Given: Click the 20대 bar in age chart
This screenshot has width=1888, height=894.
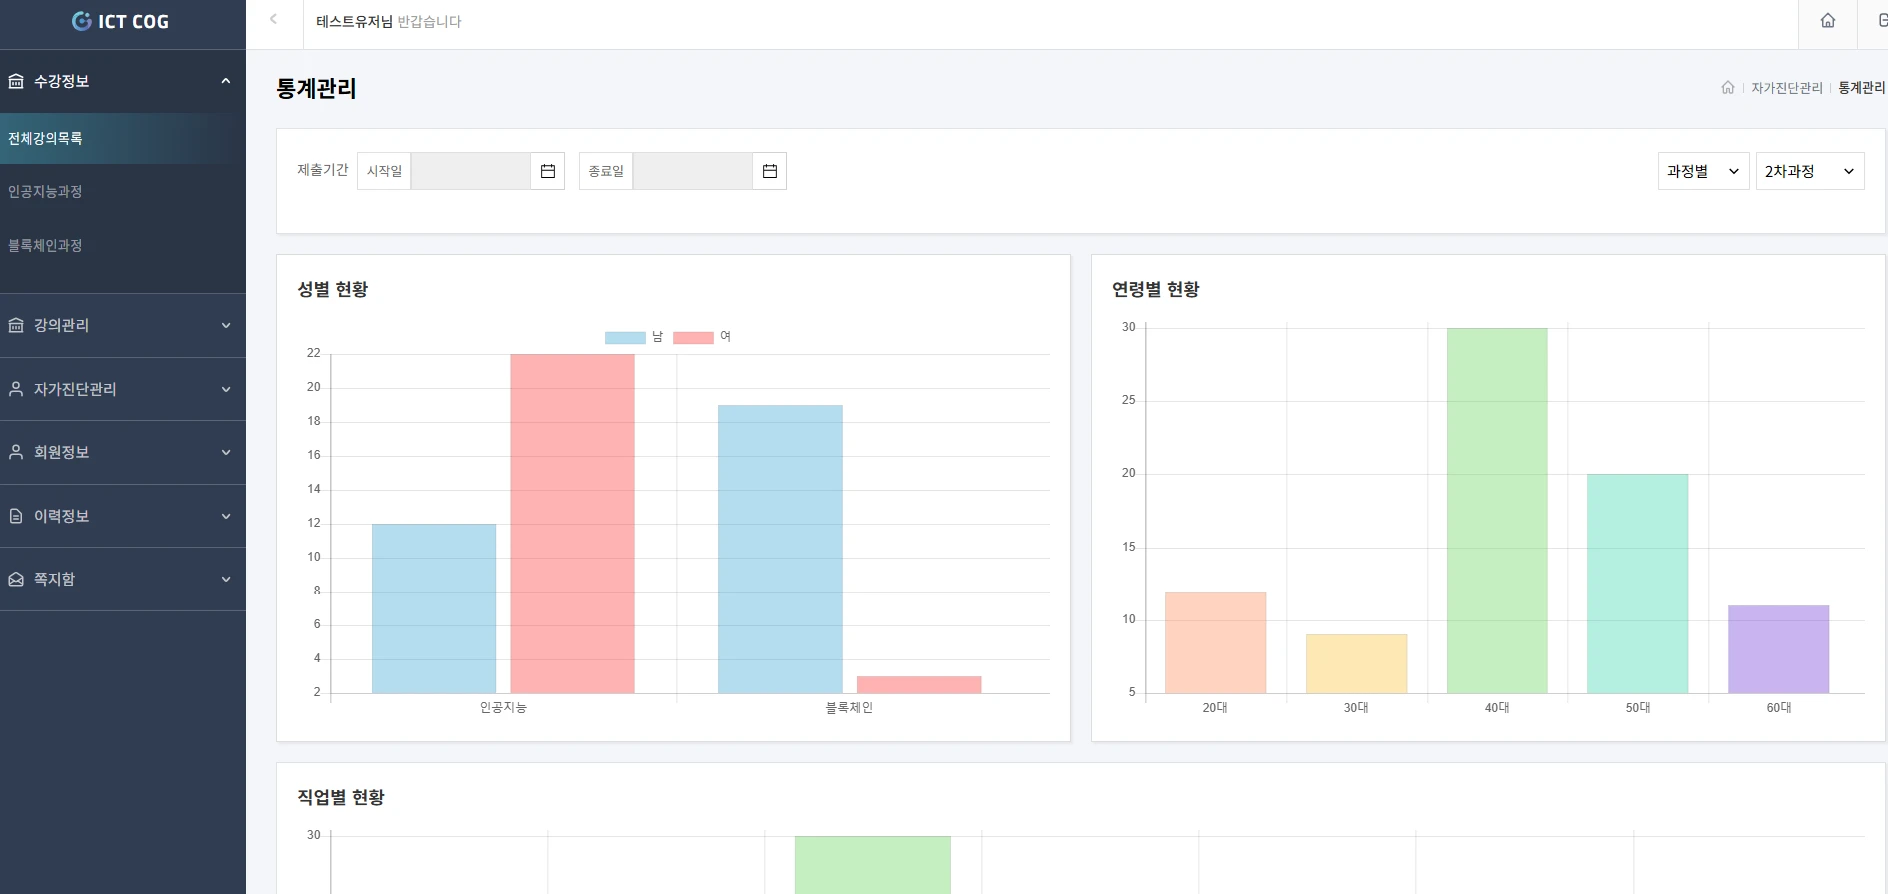Looking at the screenshot, I should 1215,643.
